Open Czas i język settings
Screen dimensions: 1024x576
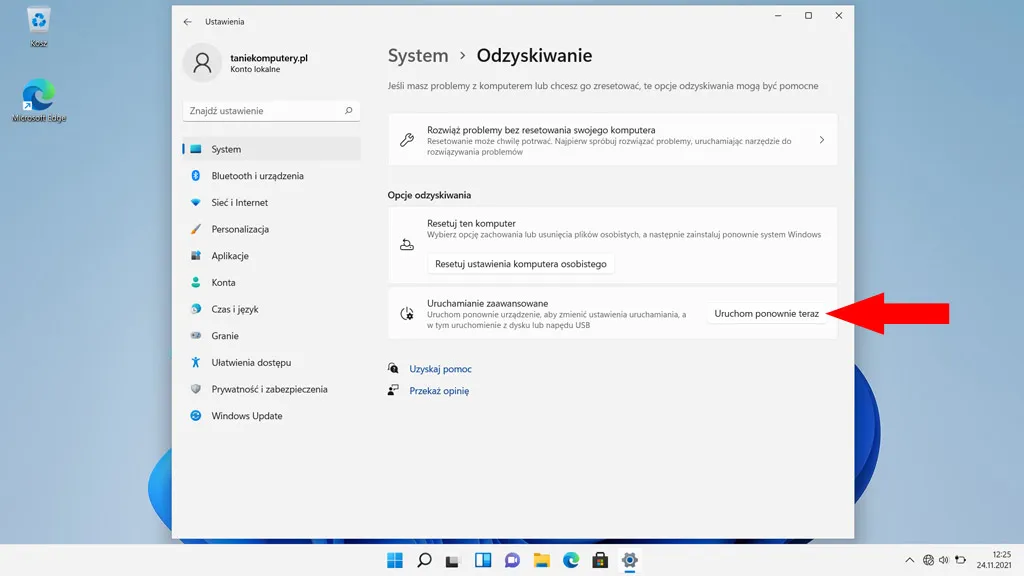pos(271,309)
